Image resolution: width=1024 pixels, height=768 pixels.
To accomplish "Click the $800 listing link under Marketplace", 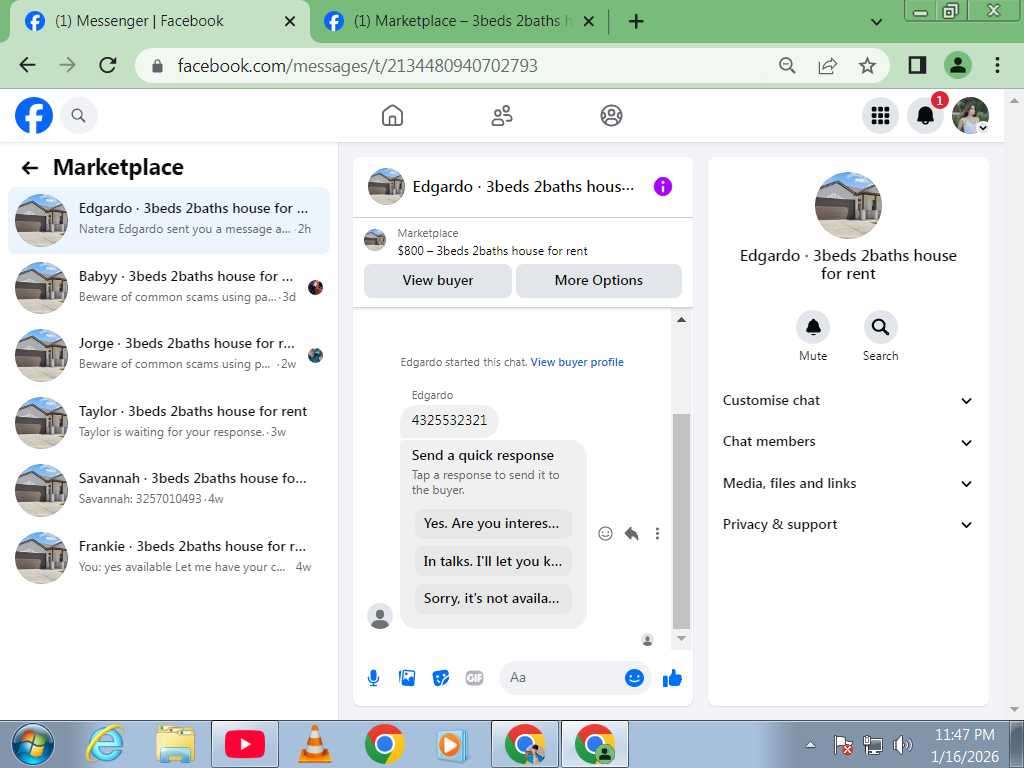I will (492, 251).
